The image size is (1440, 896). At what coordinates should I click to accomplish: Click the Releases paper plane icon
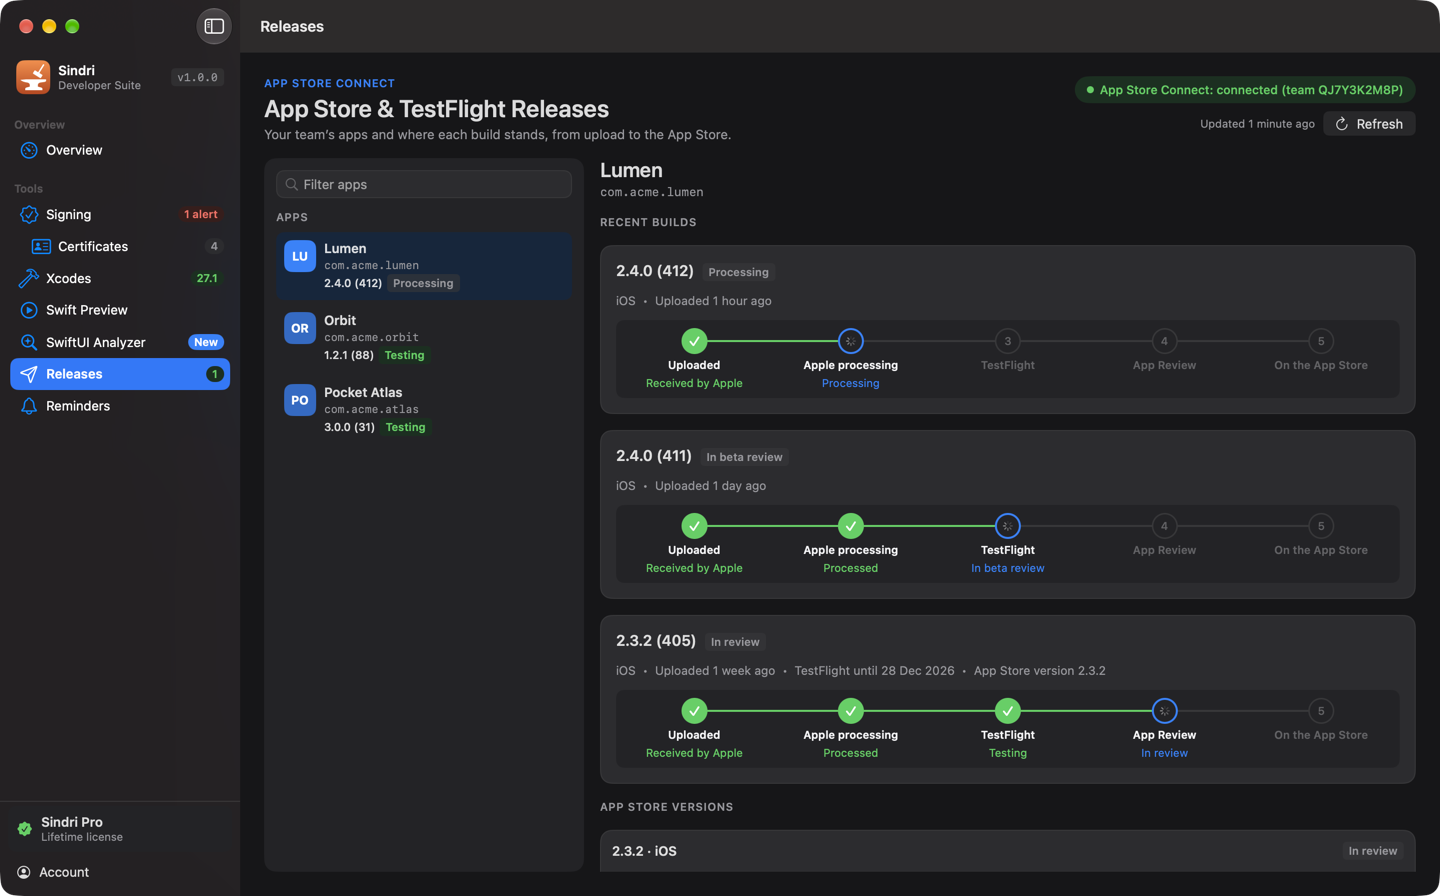click(29, 374)
